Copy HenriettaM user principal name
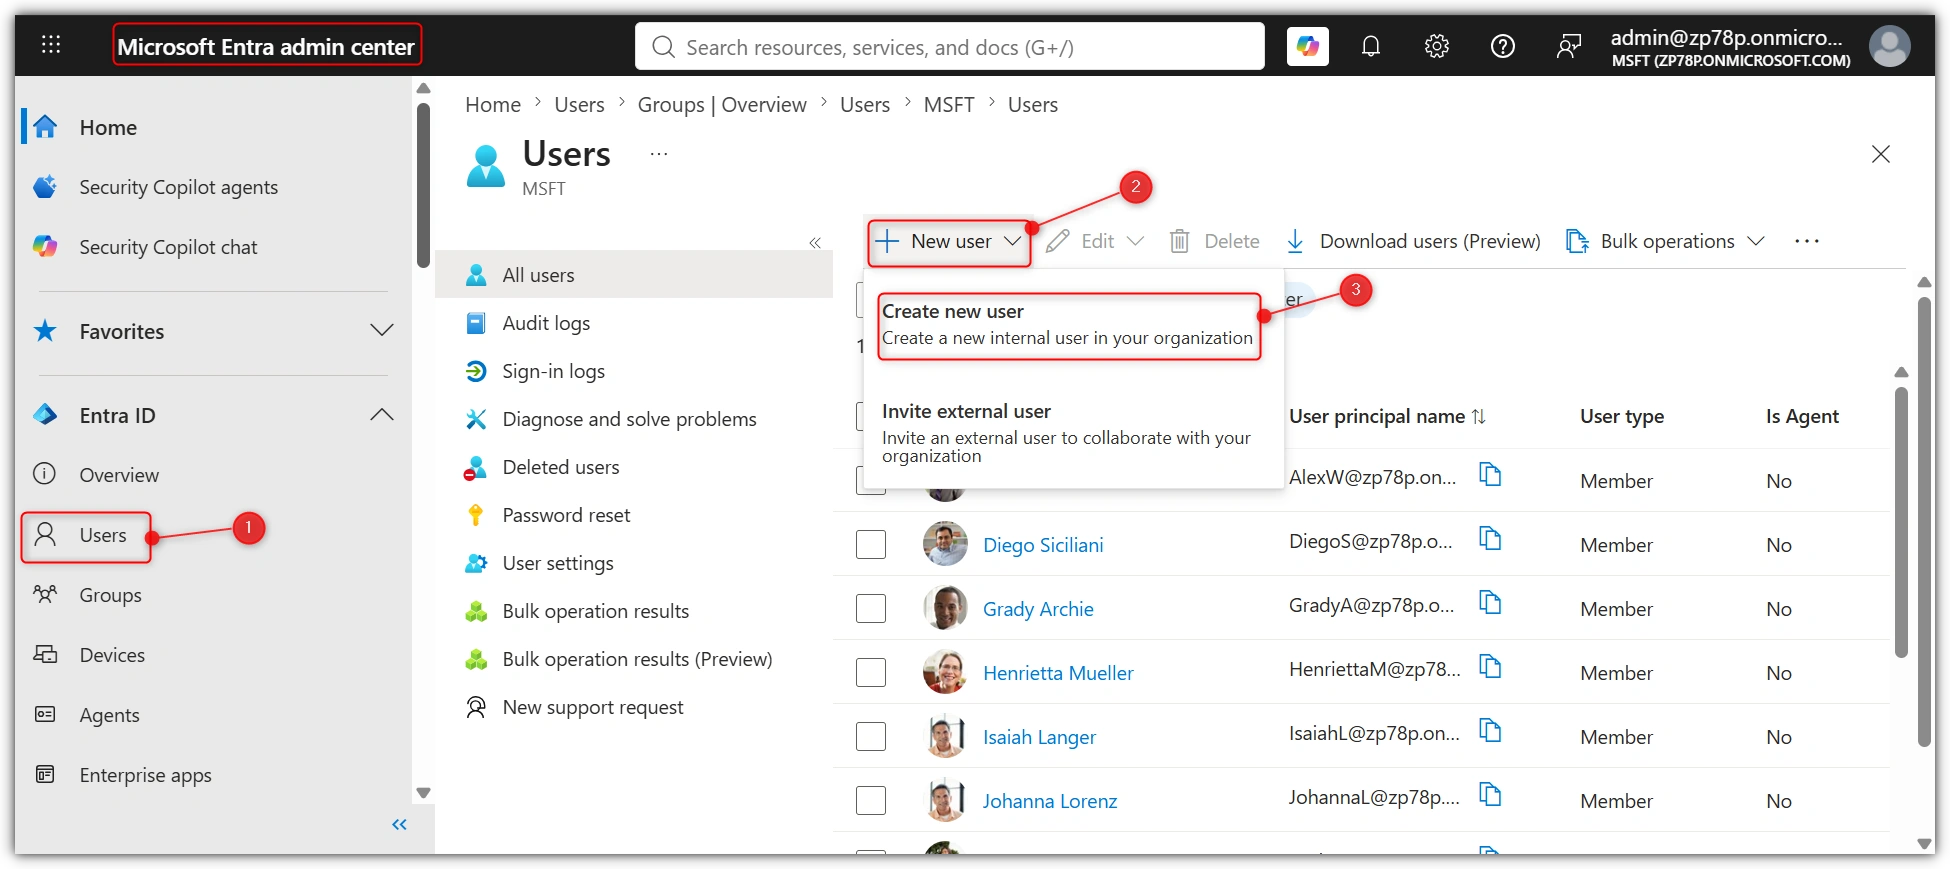The height and width of the screenshot is (869, 1950). pos(1490,666)
